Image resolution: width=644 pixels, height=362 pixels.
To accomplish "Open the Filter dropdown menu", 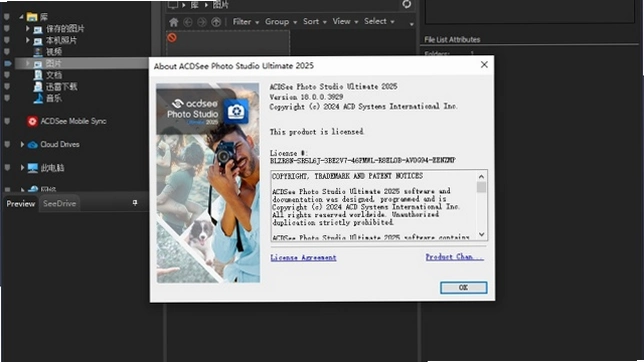I will coord(246,22).
